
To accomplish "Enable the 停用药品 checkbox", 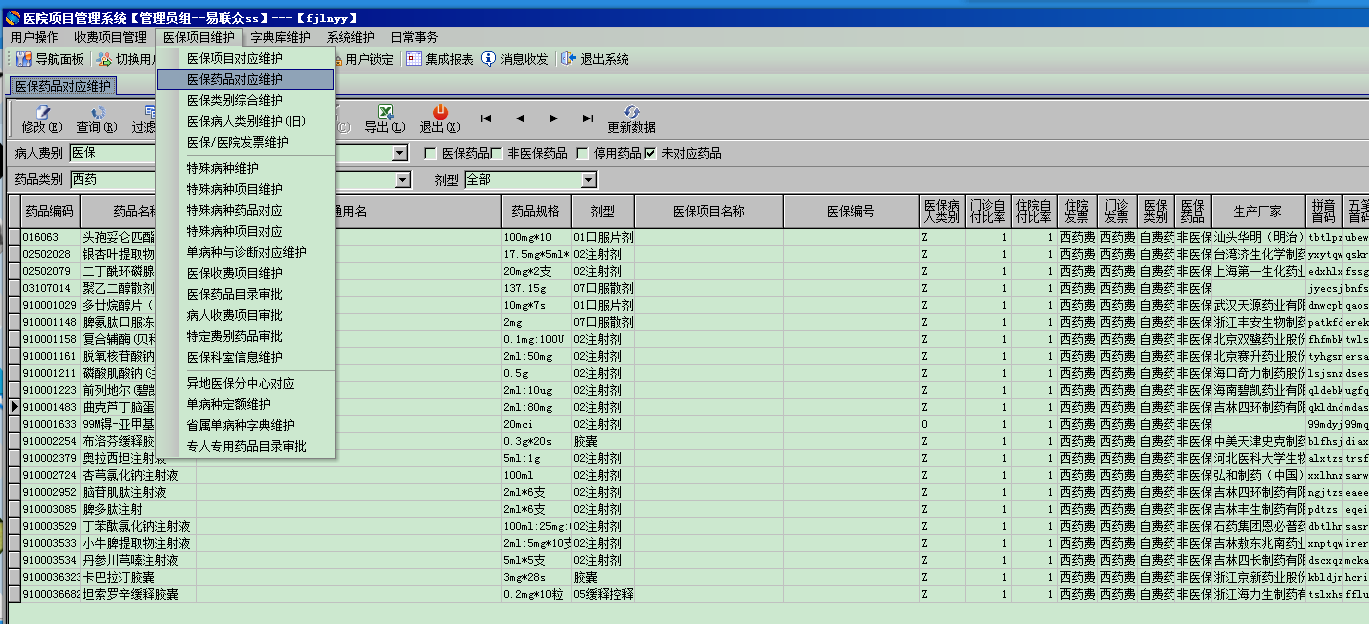I will click(x=583, y=153).
